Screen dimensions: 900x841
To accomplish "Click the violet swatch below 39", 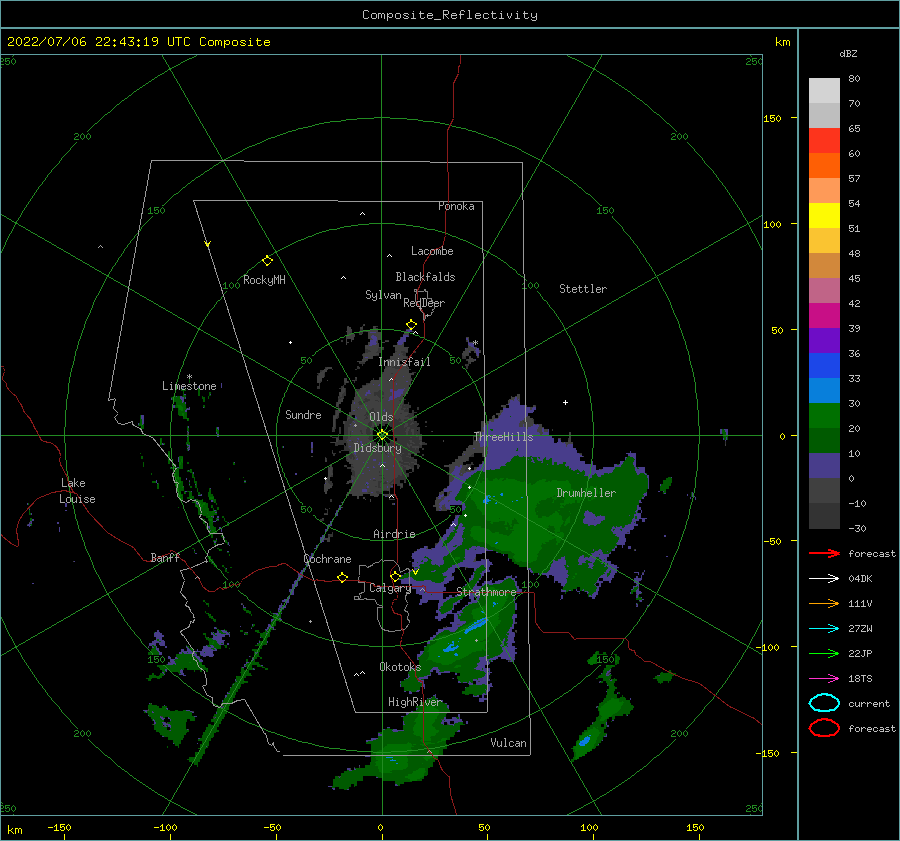I will point(824,341).
